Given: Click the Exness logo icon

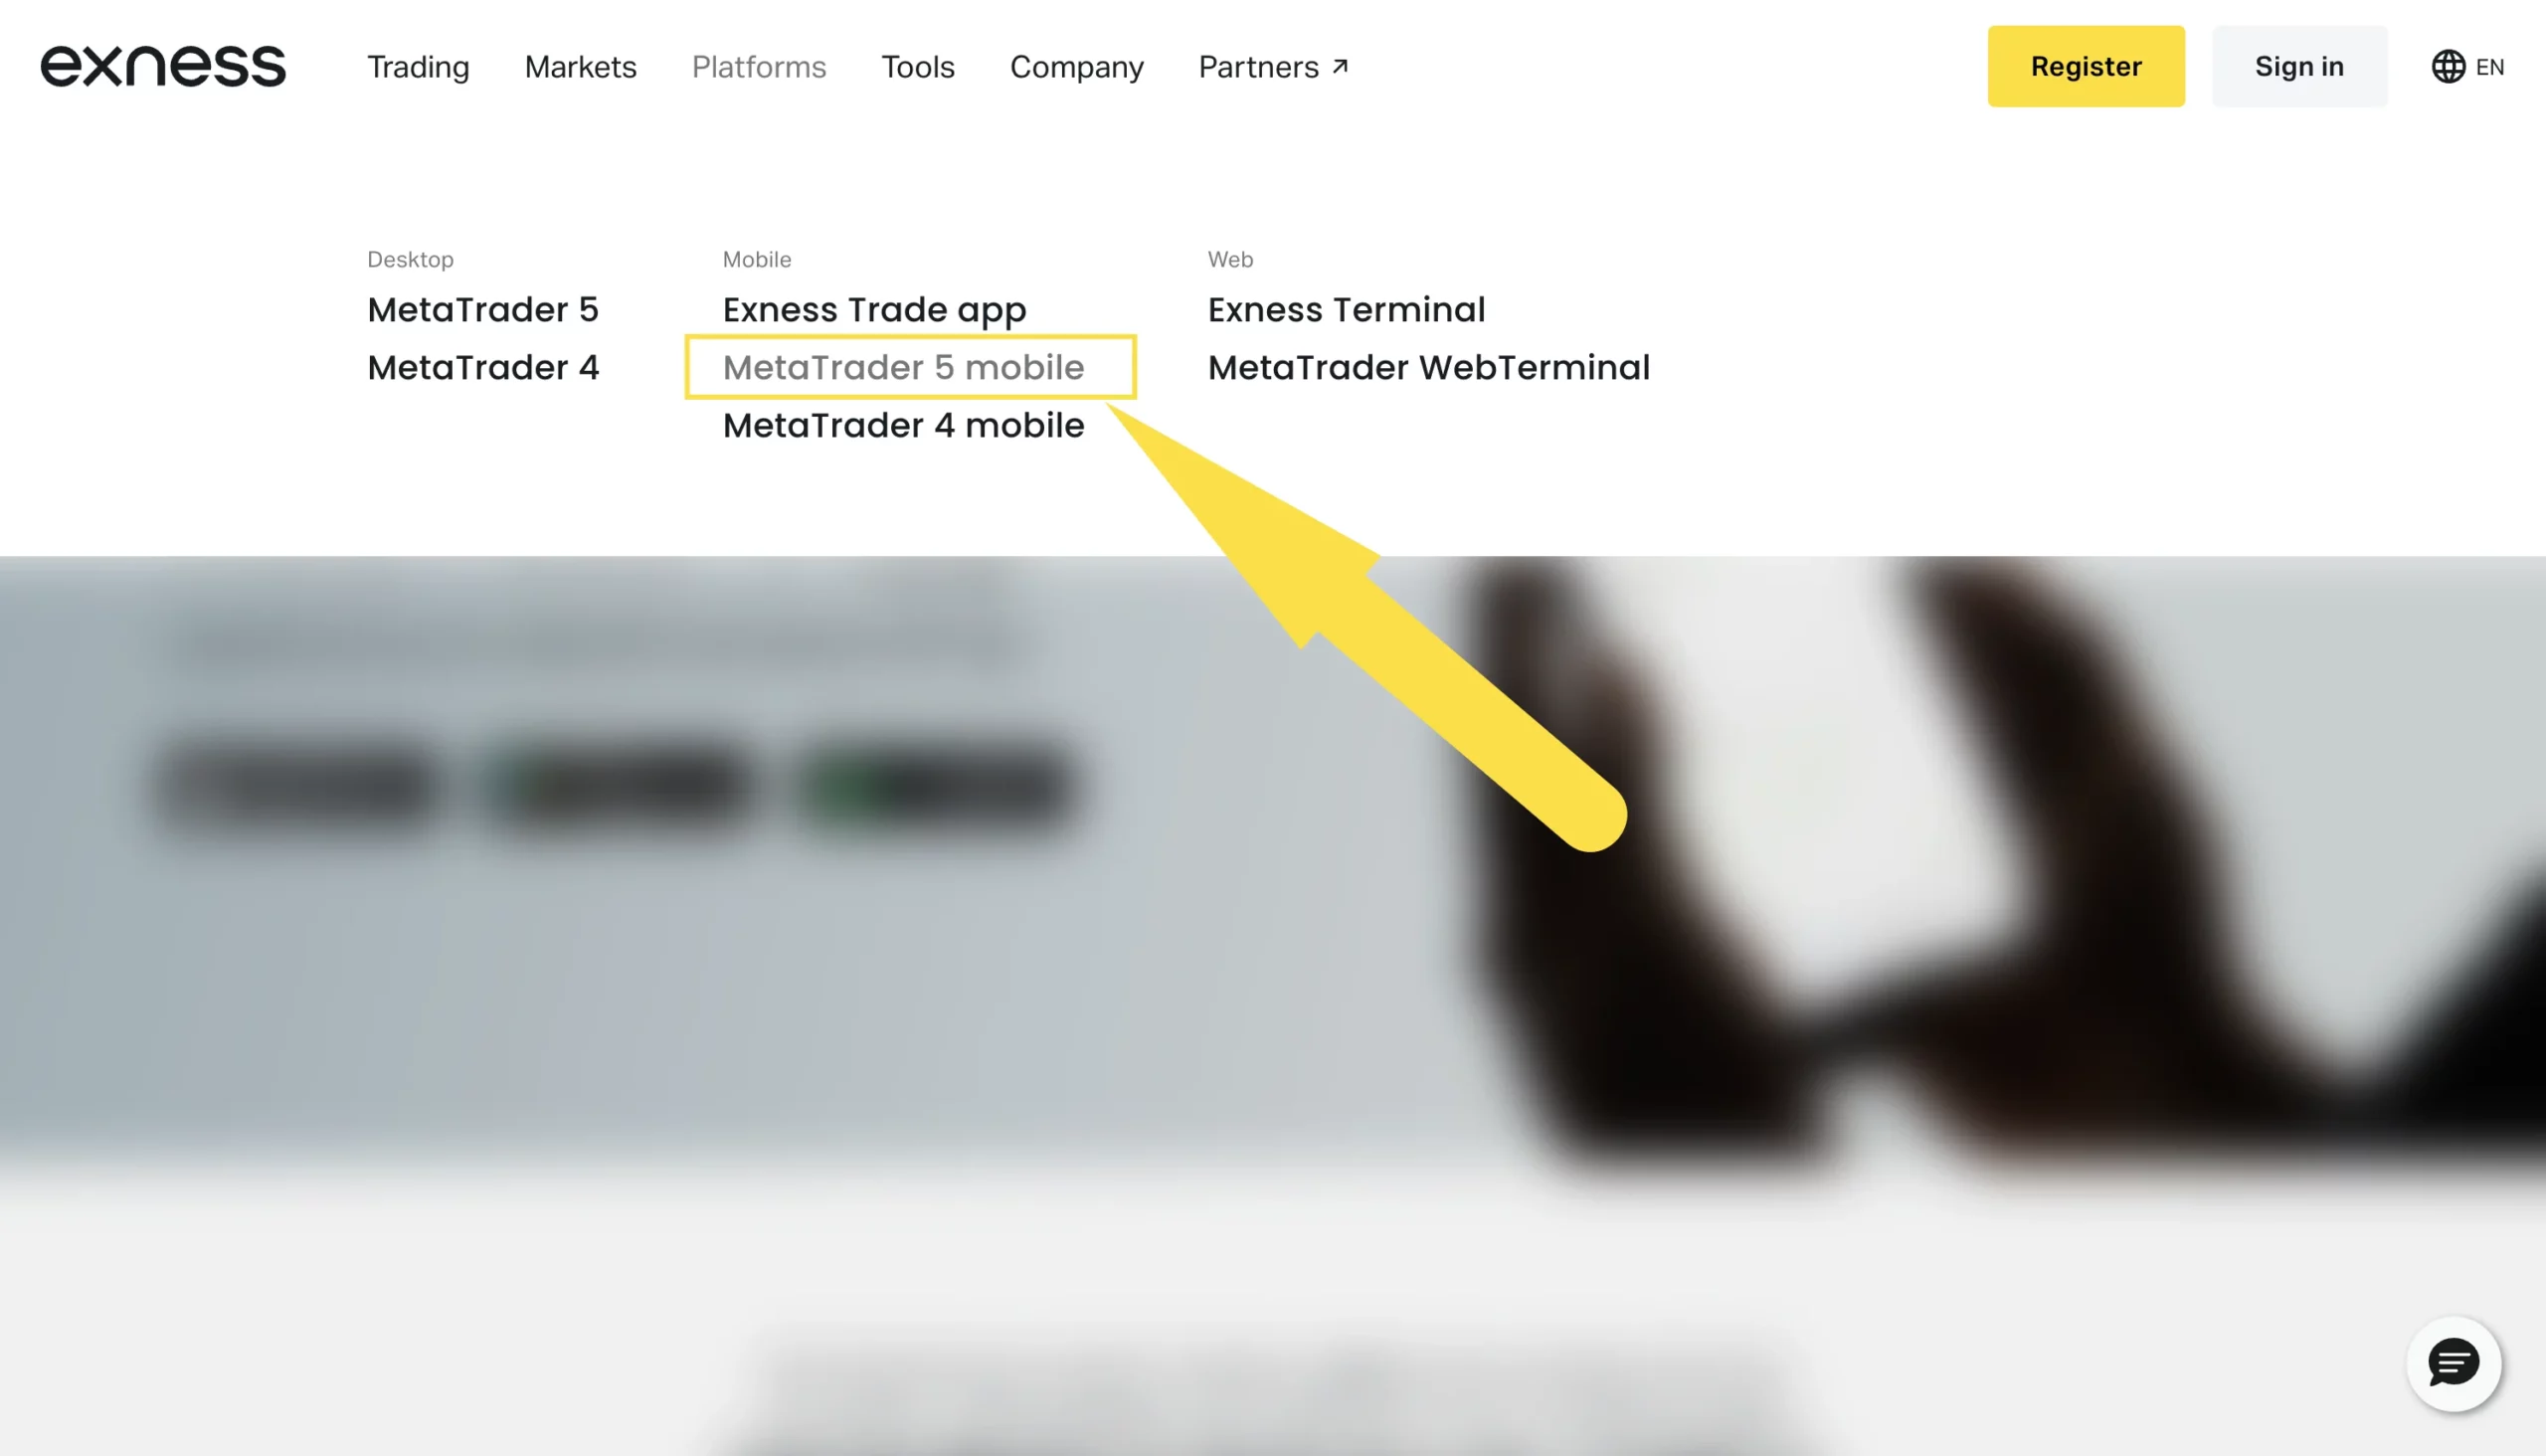Looking at the screenshot, I should (x=161, y=67).
